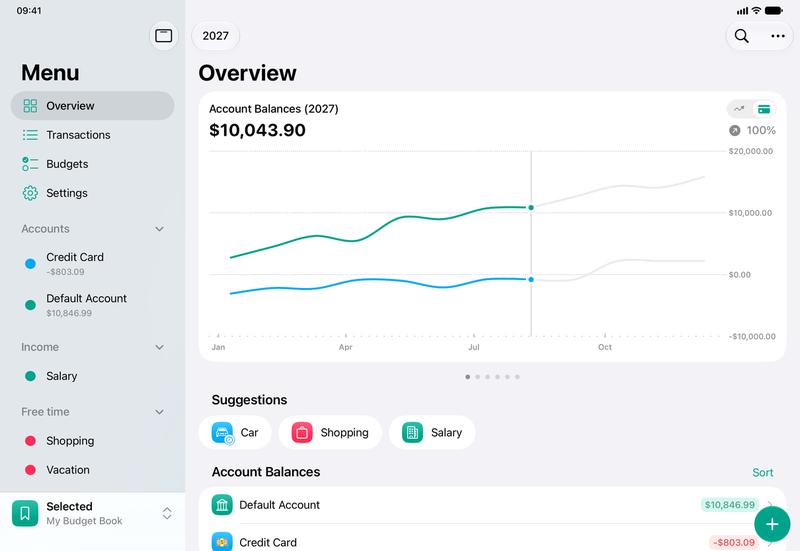Click the Overview grid icon in menu
Viewport: 800px width, 551px height.
coord(30,106)
